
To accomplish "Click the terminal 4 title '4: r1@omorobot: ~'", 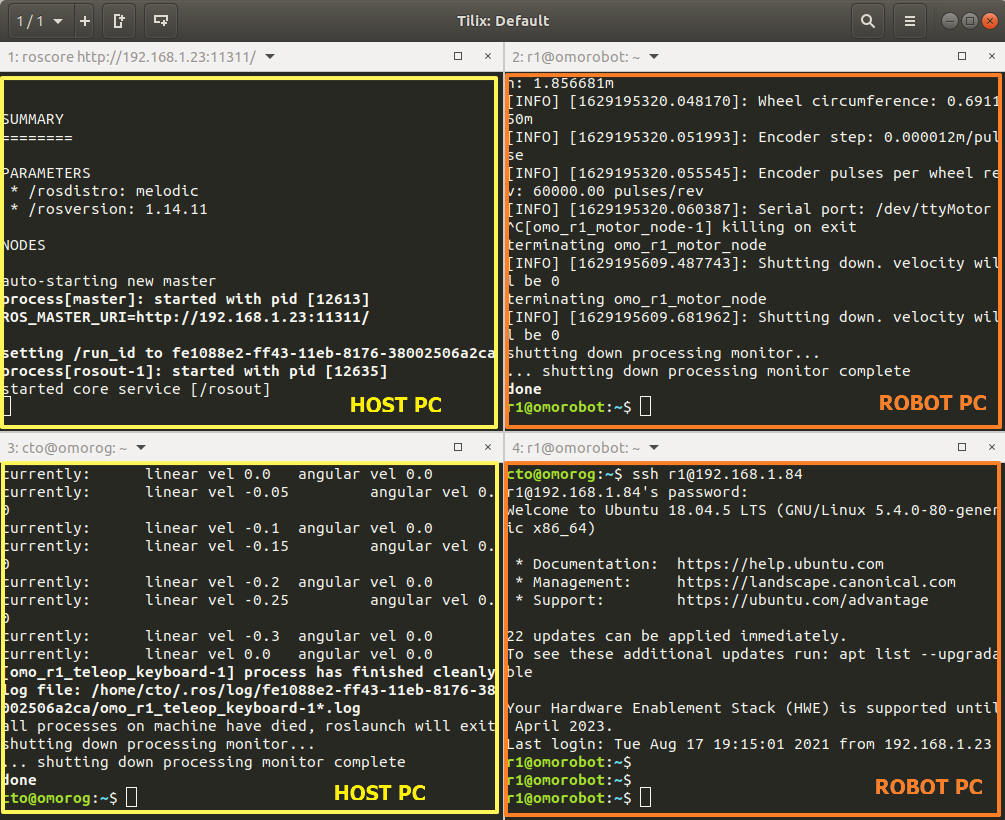I will point(576,448).
